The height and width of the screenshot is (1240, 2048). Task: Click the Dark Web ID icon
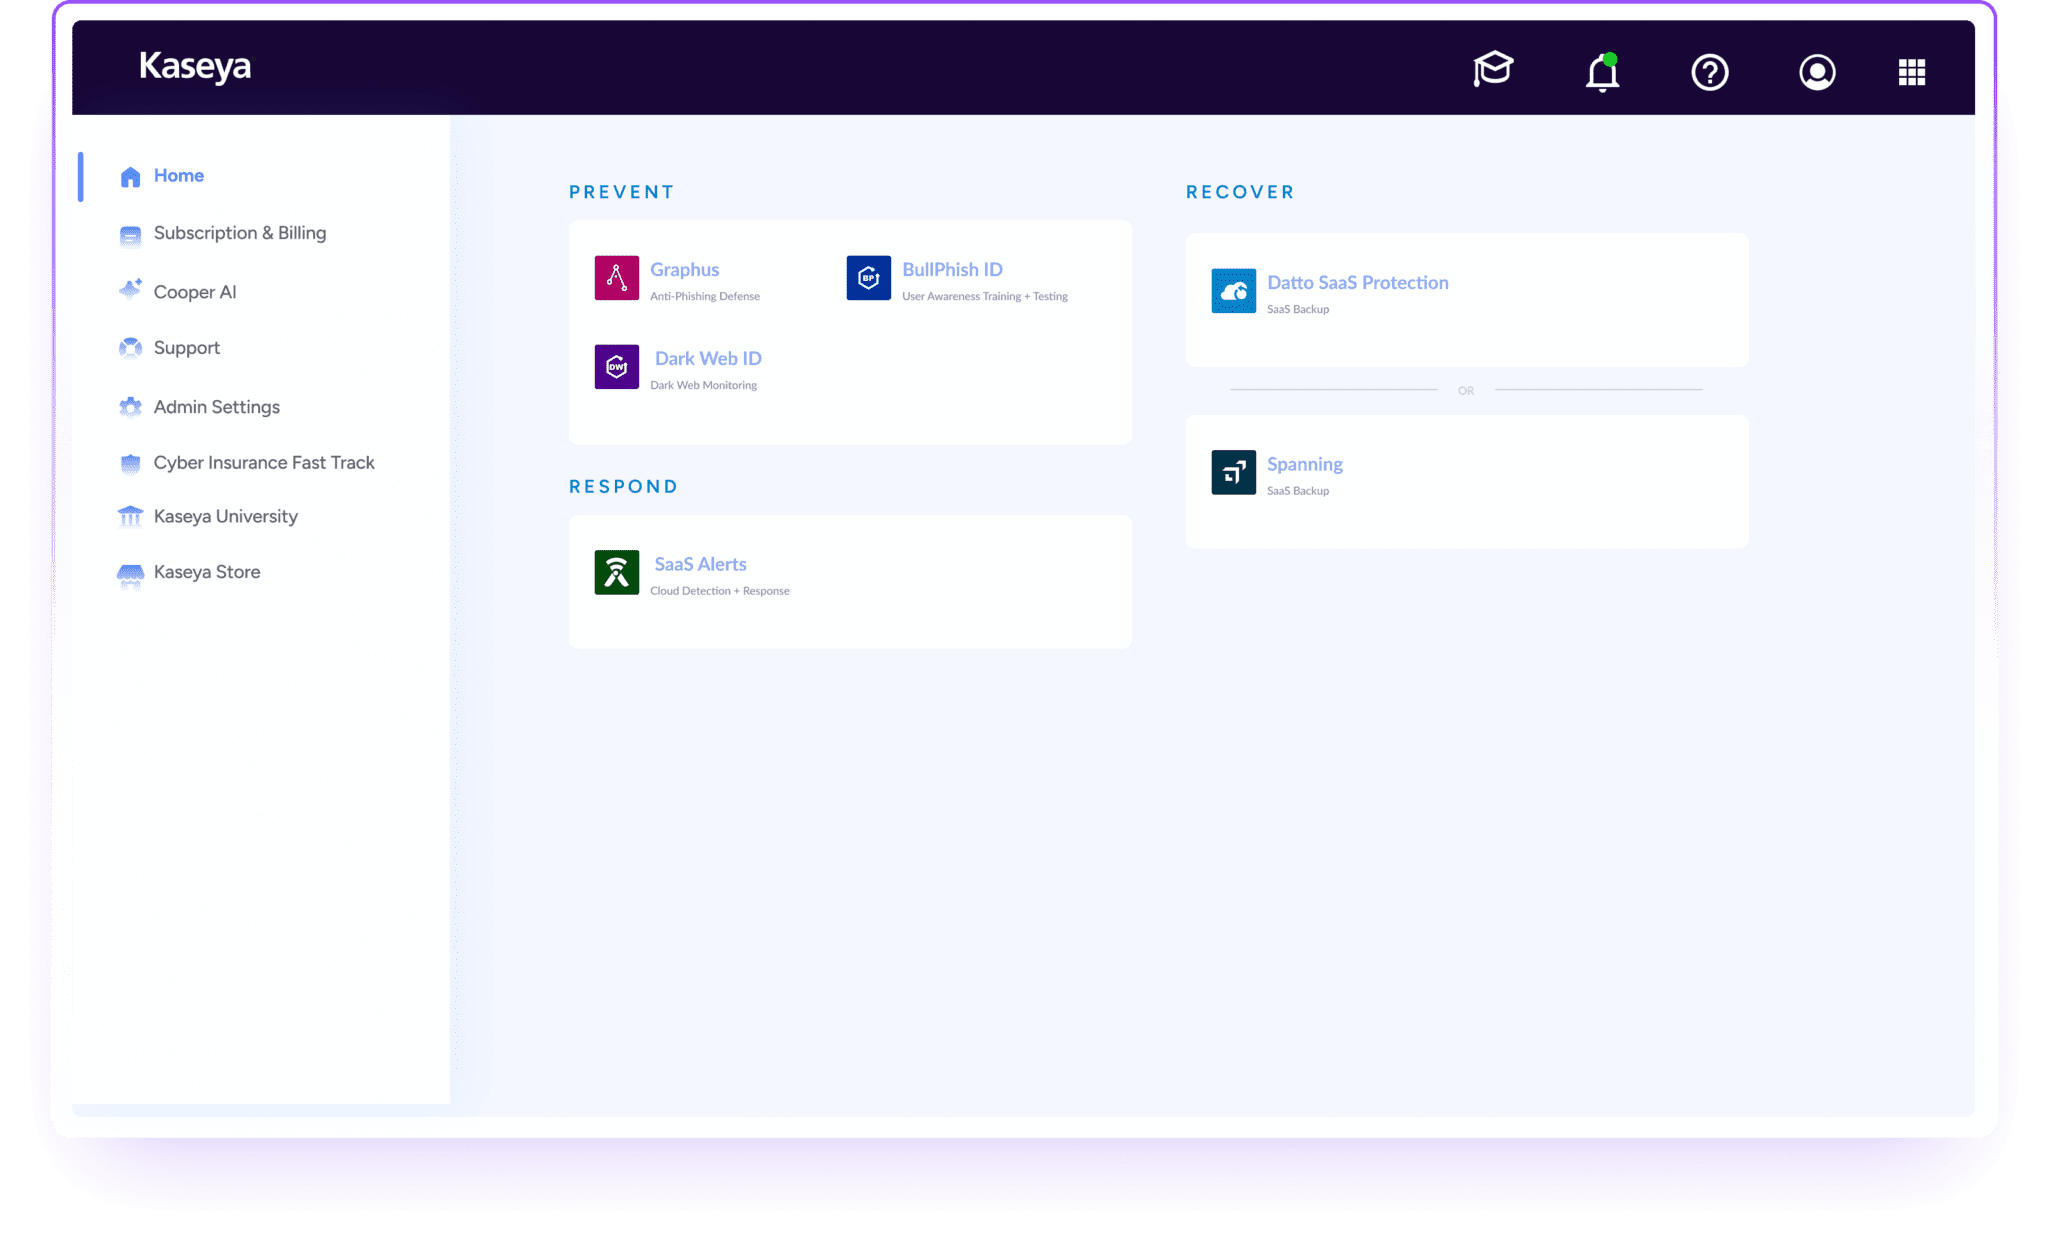point(616,367)
